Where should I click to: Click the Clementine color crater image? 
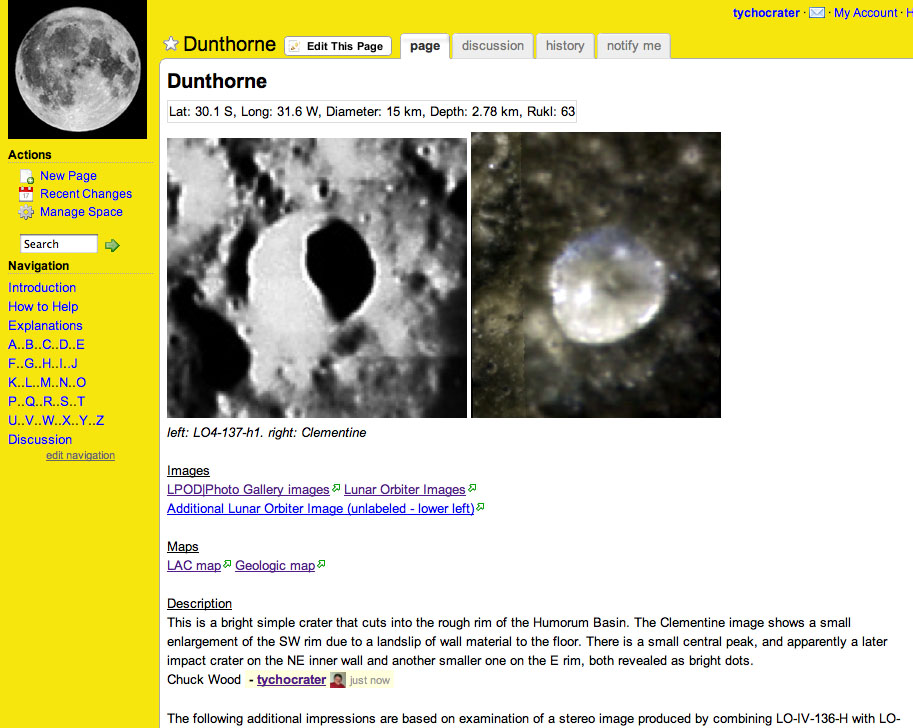(x=596, y=275)
